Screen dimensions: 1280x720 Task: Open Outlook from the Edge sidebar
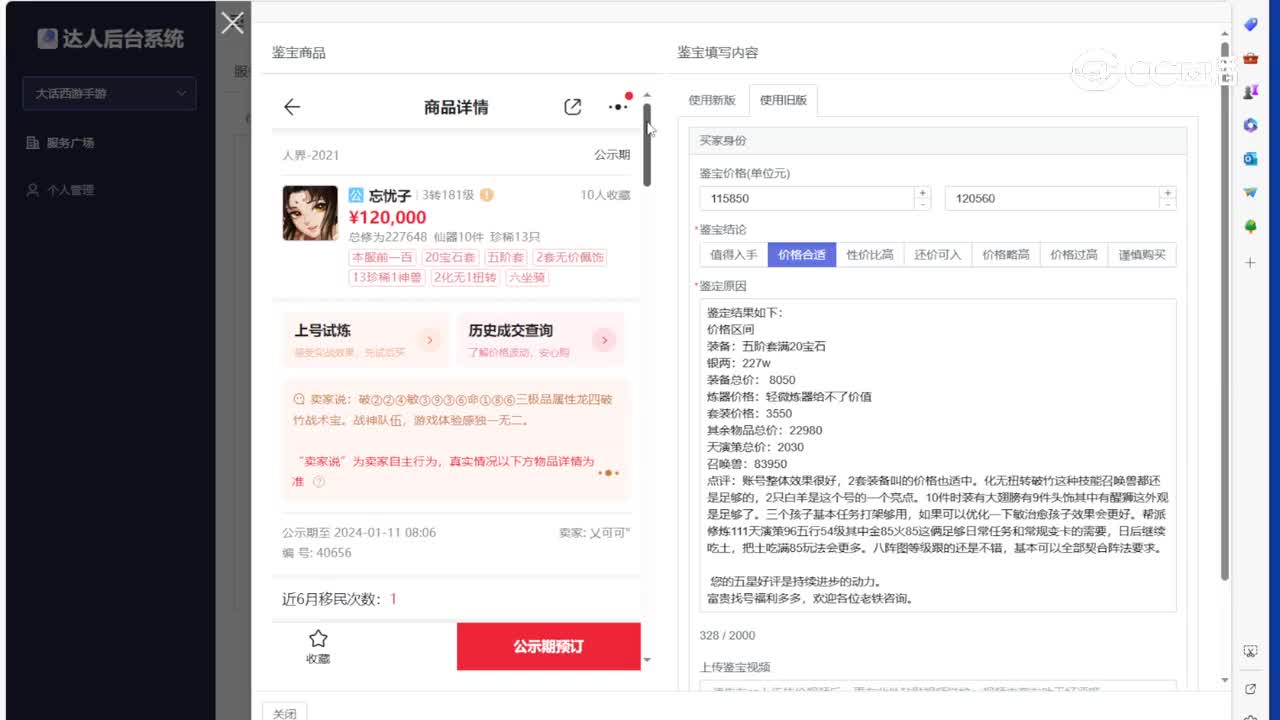pos(1250,158)
